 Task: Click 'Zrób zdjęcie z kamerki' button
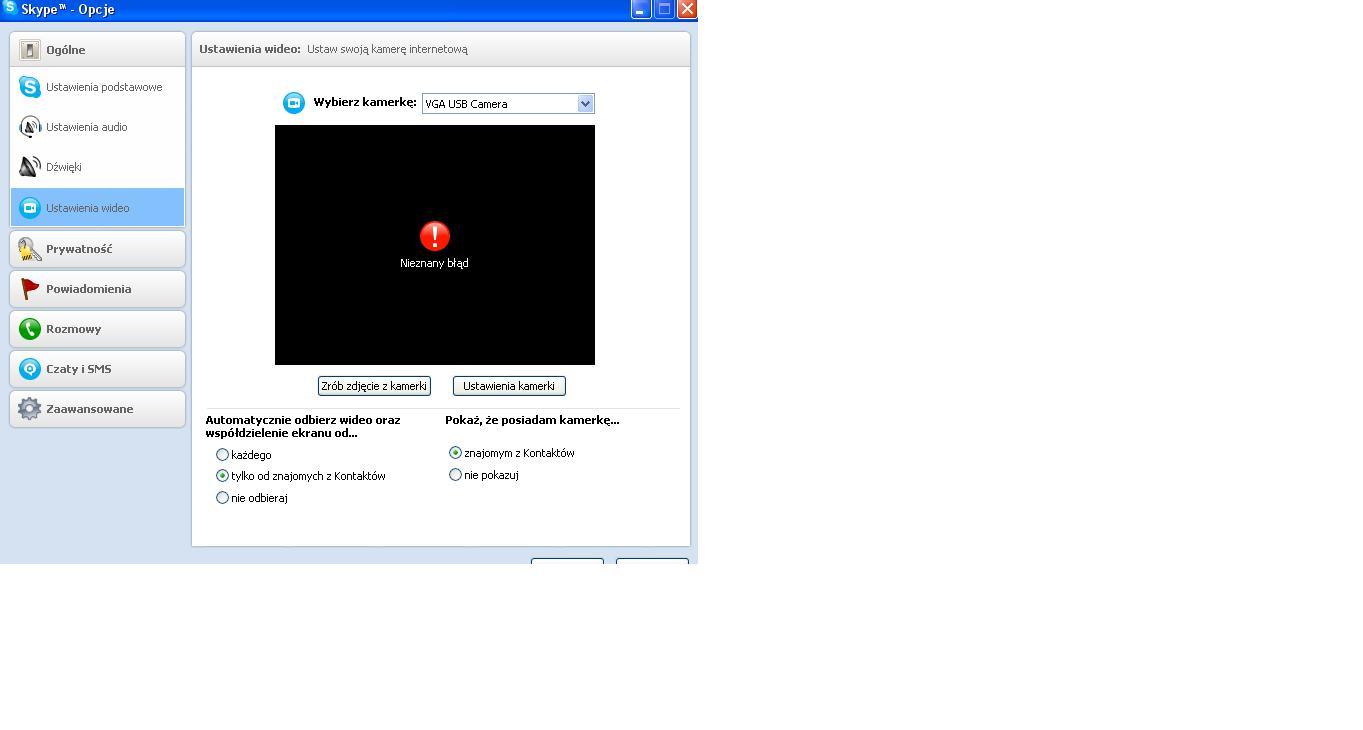tap(374, 386)
